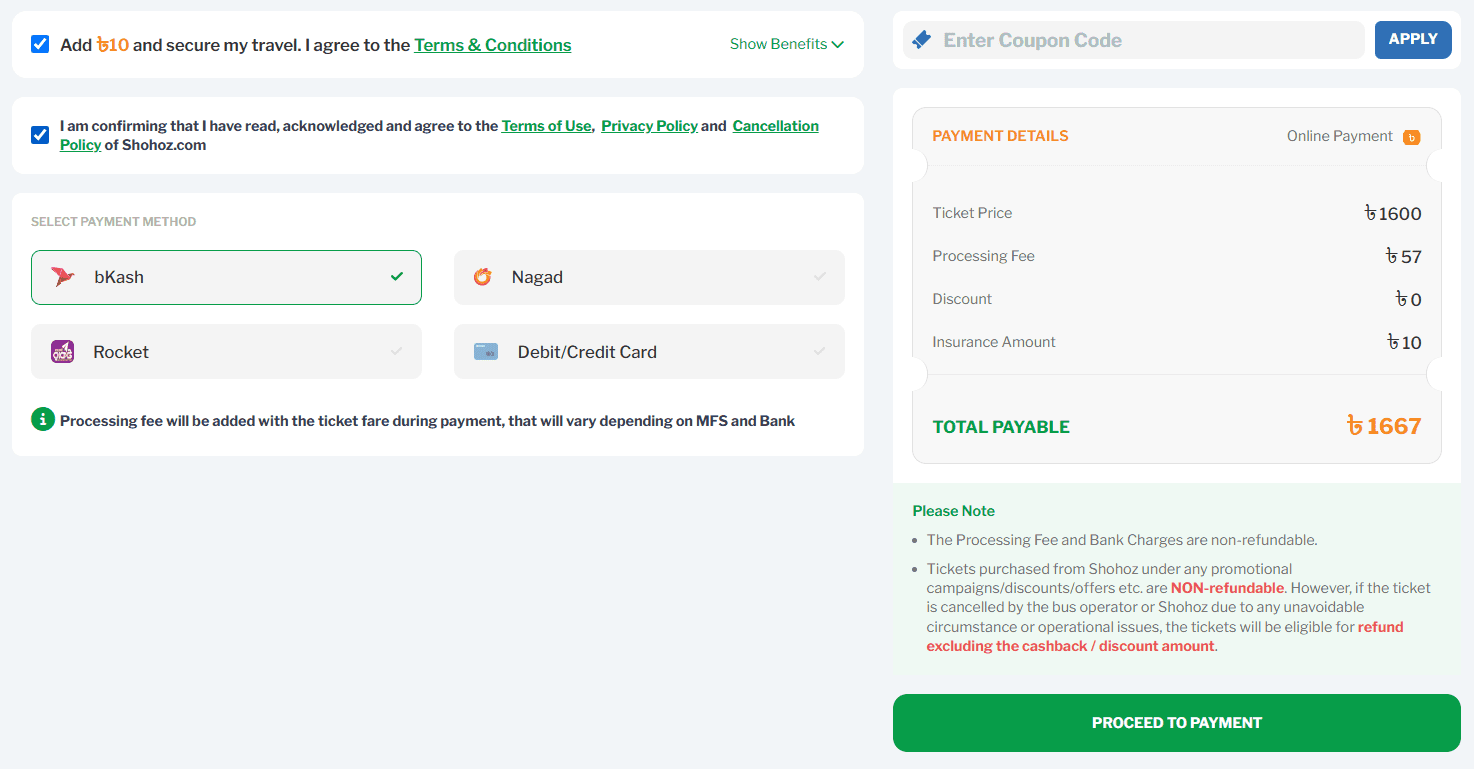Click the green info icon near processing fee note
The height and width of the screenshot is (769, 1474).
tap(42, 420)
